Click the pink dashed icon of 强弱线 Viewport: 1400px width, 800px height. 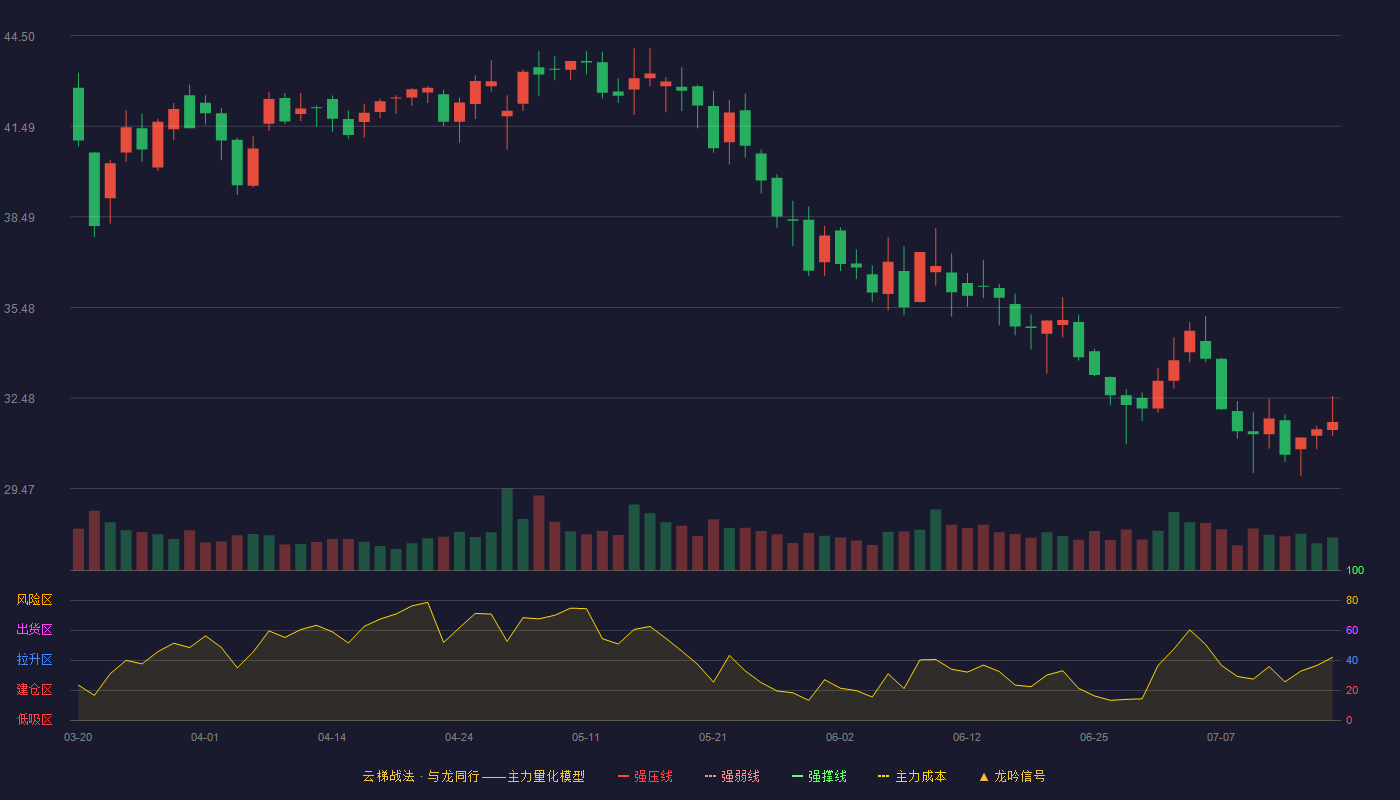point(711,776)
